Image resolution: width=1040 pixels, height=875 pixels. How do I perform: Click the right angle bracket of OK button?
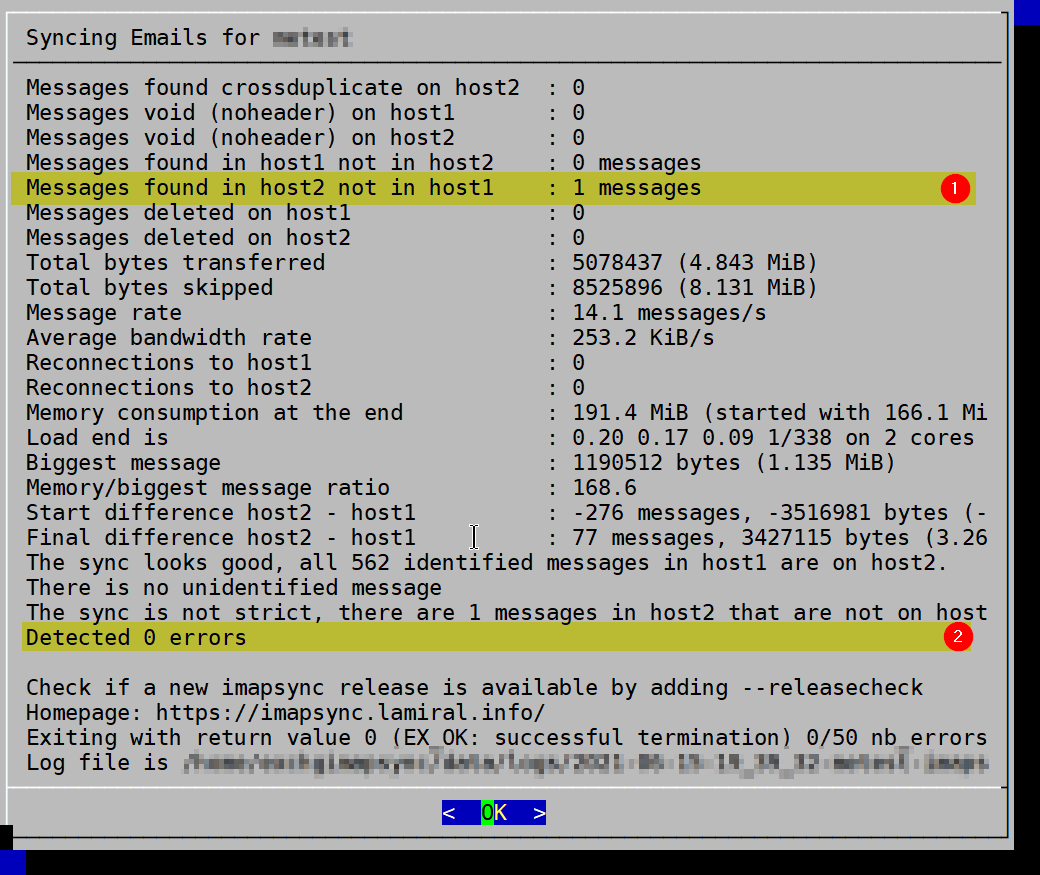(539, 813)
